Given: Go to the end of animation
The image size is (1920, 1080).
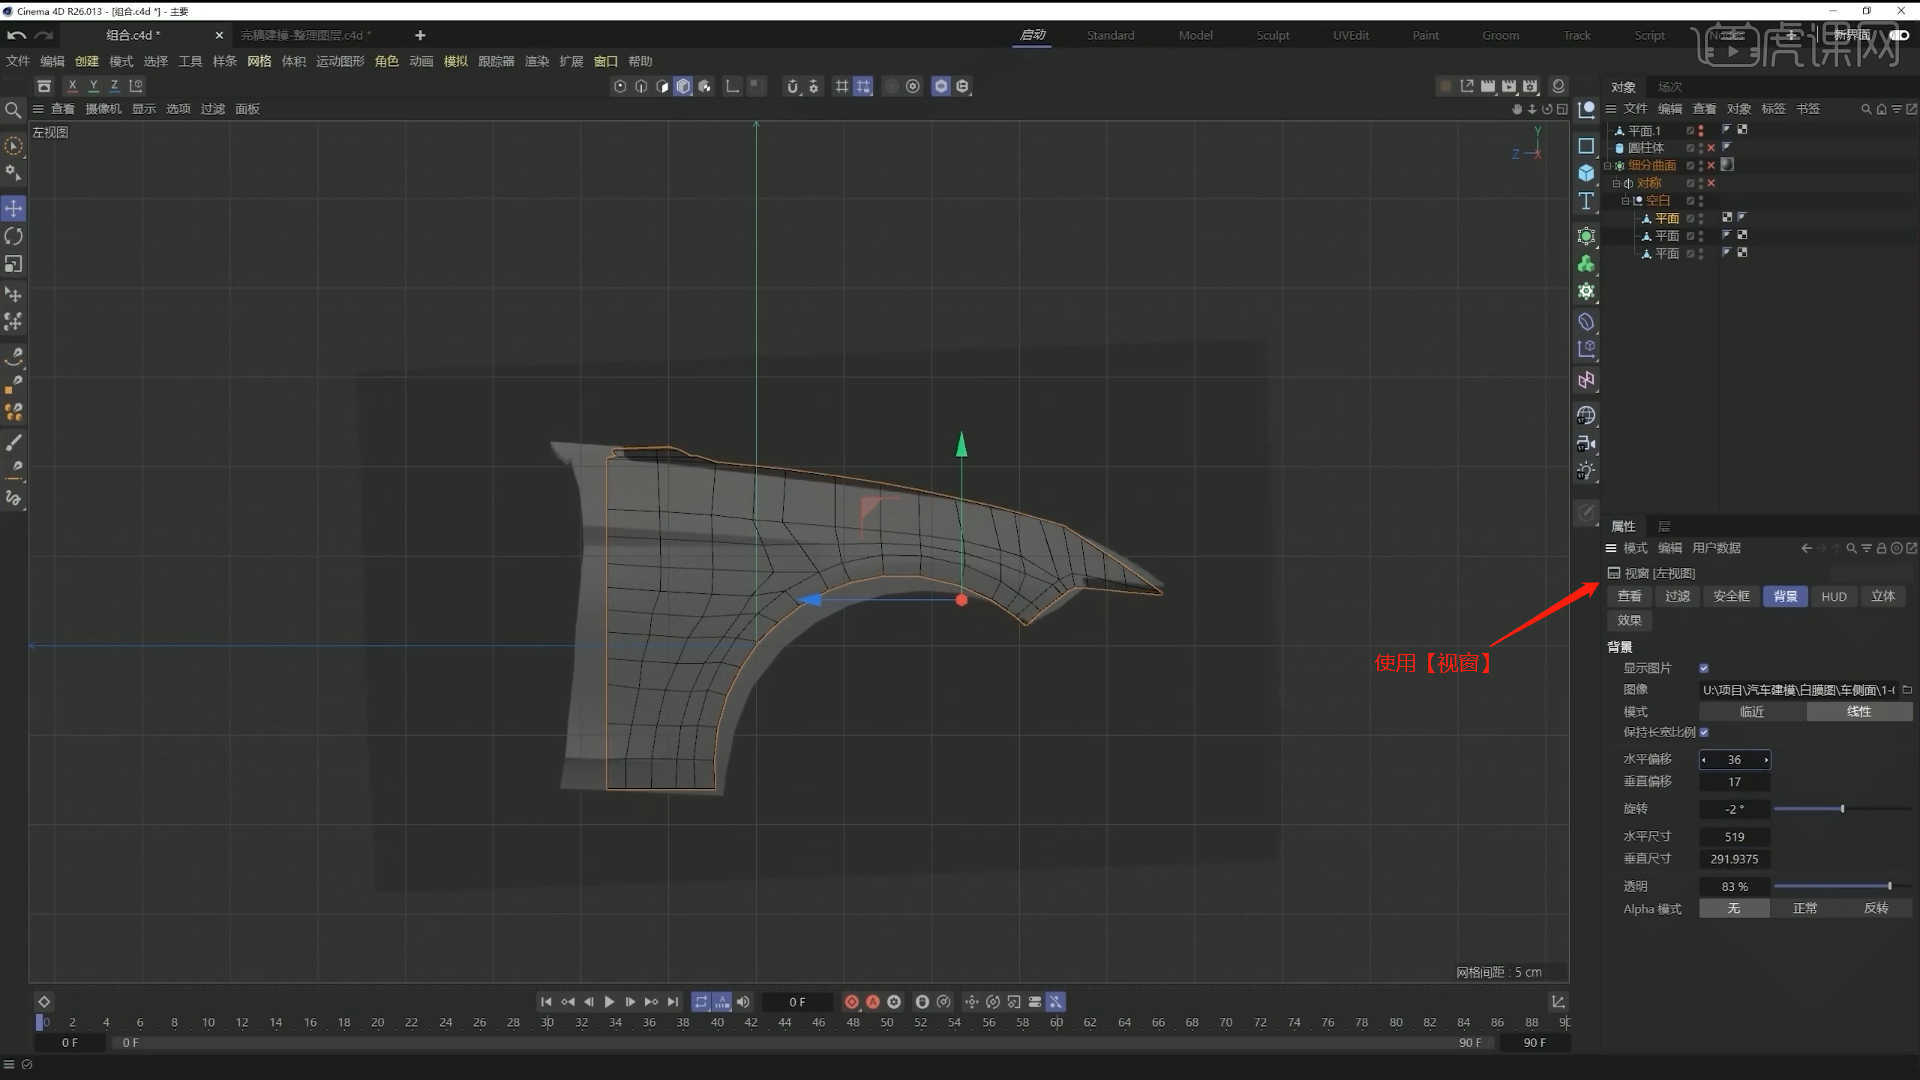Looking at the screenshot, I should coord(673,1002).
